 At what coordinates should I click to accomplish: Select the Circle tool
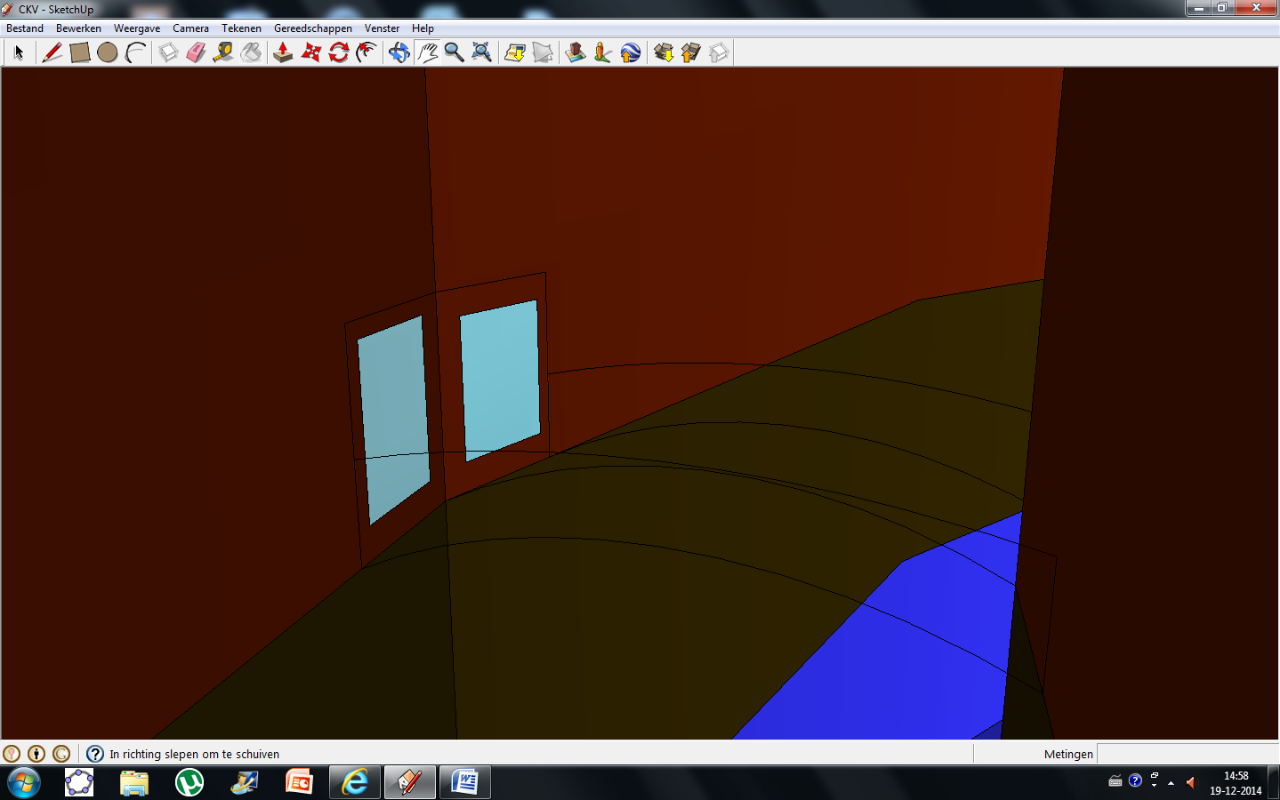point(108,53)
